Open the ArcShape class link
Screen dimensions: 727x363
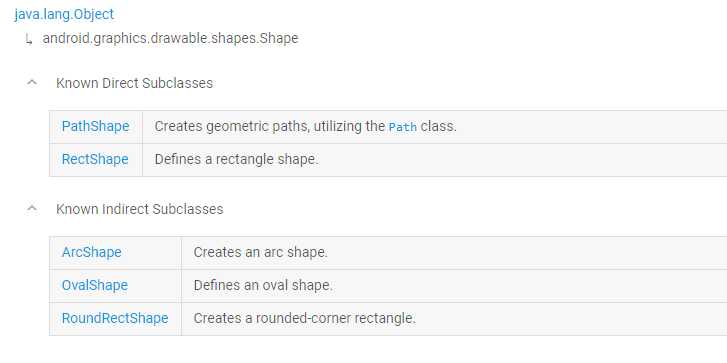click(x=91, y=252)
